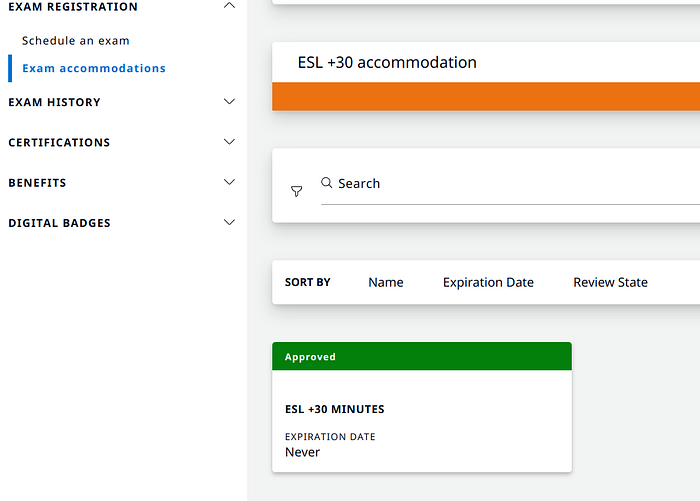The image size is (700, 501).
Task: Click into the Search field
Action: point(500,184)
